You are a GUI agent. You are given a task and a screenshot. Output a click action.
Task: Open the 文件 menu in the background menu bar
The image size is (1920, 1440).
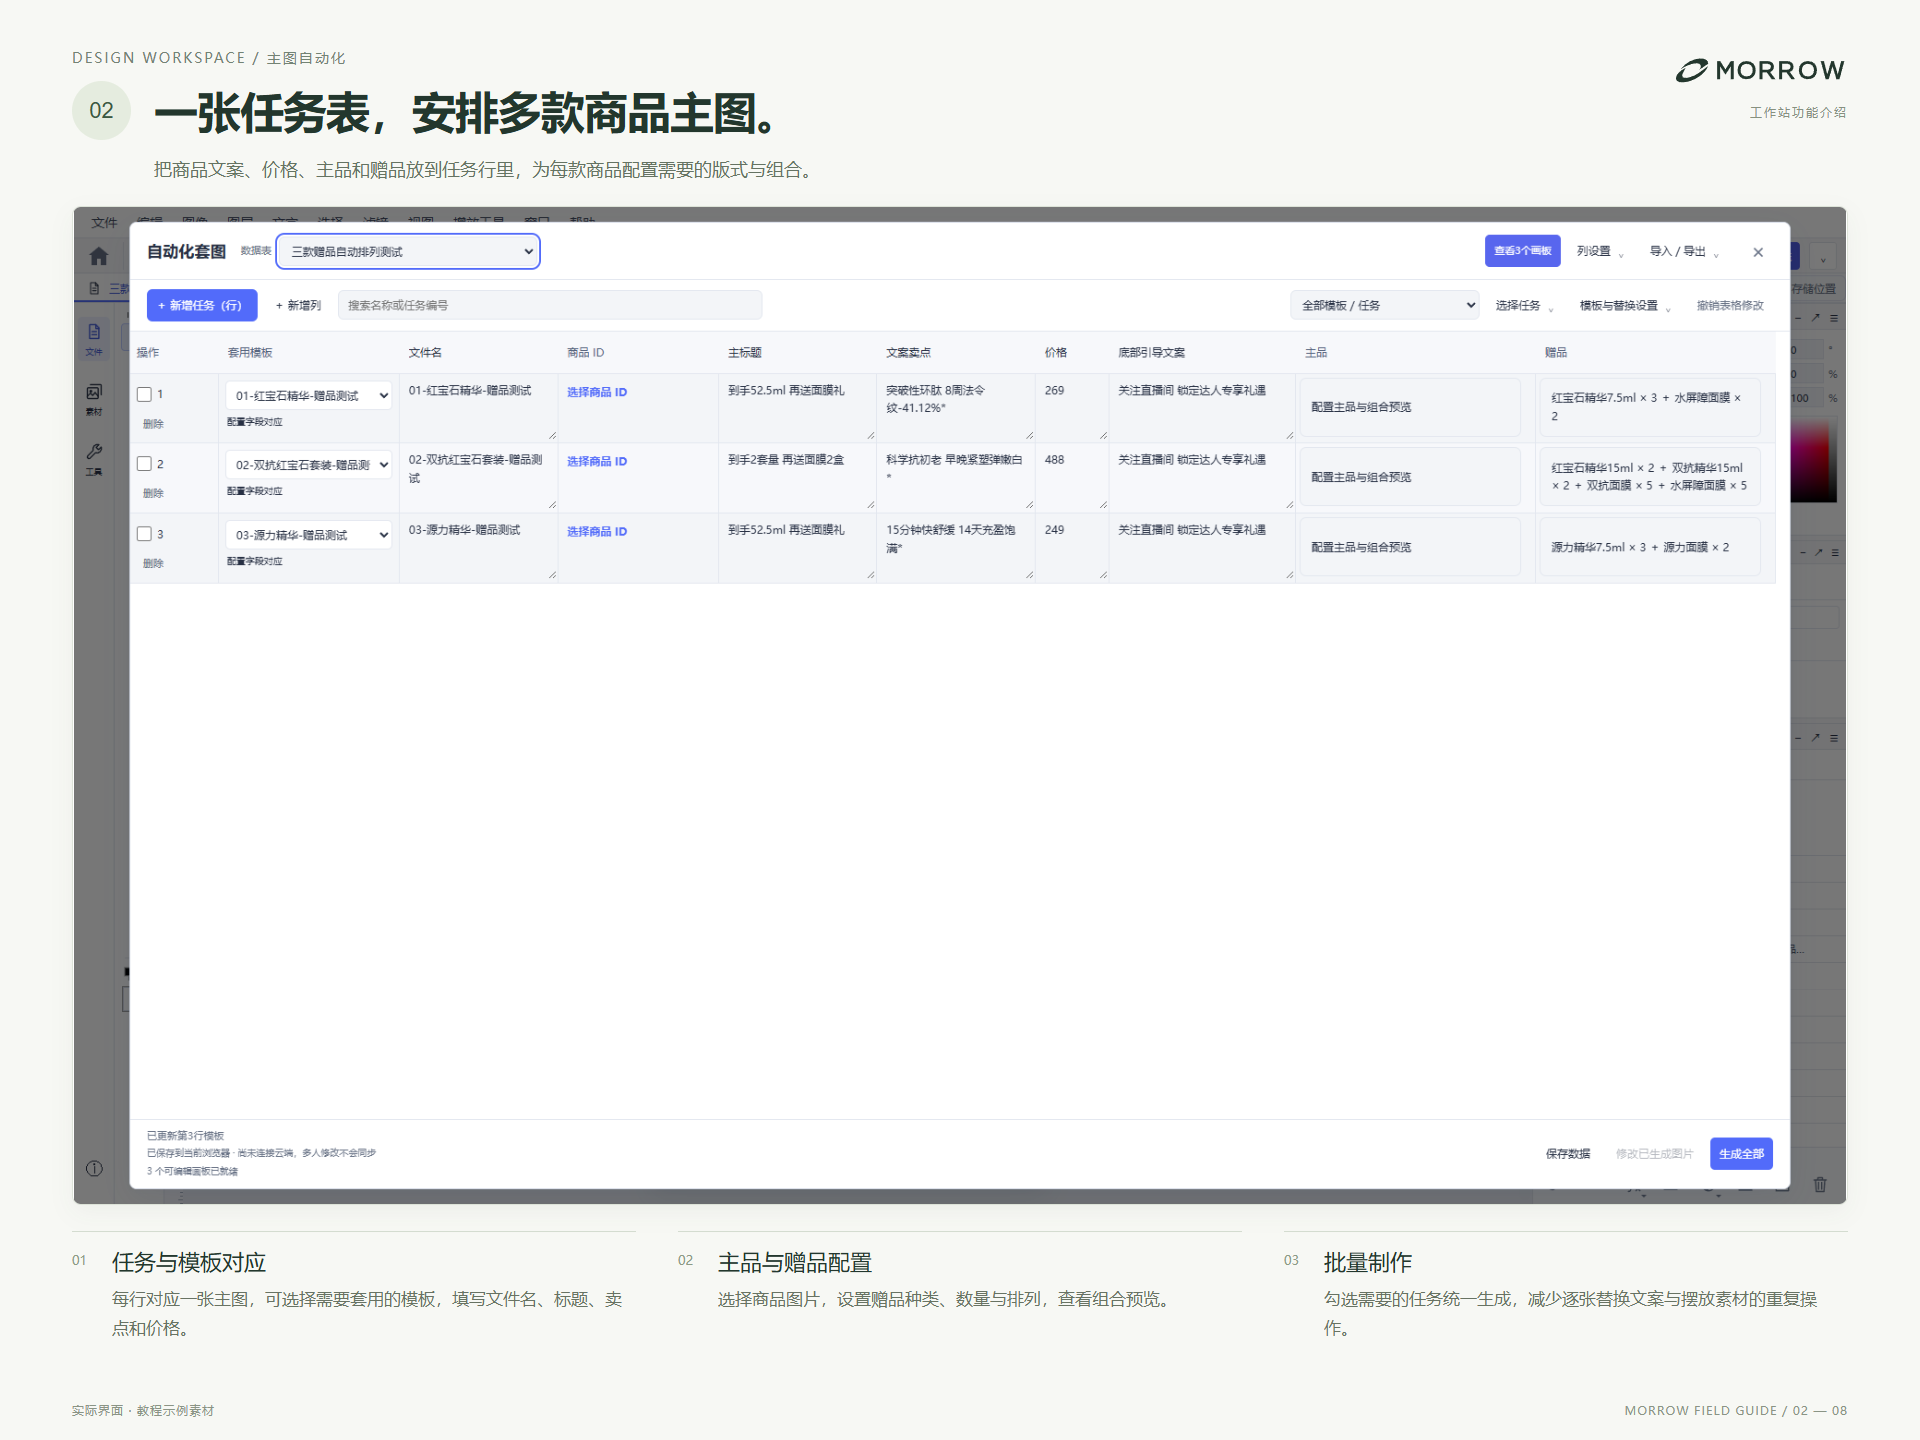point(104,222)
